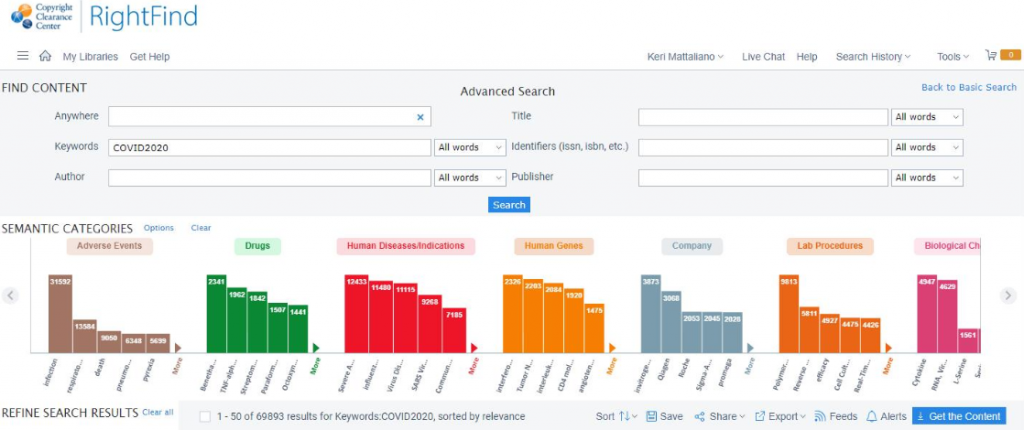Click Get the Content button

959,416
